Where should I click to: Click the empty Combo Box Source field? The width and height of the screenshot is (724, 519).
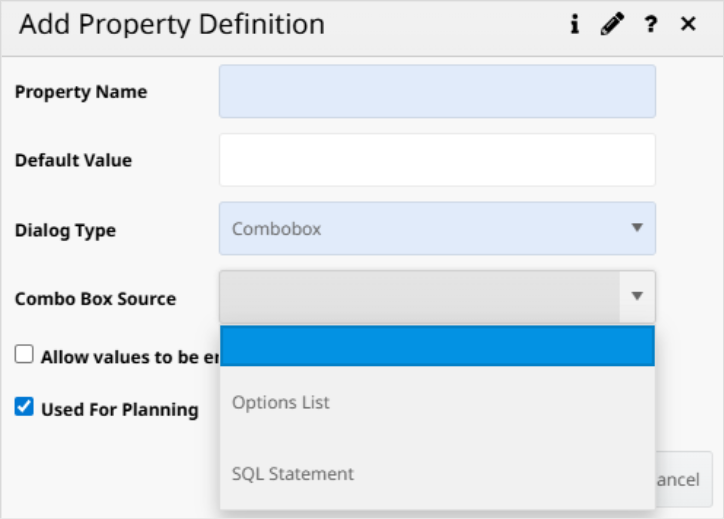(x=420, y=297)
